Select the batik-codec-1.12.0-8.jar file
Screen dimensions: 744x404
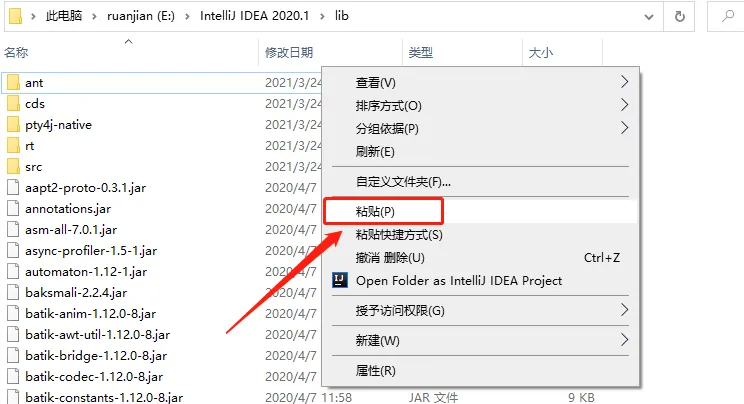(97, 376)
